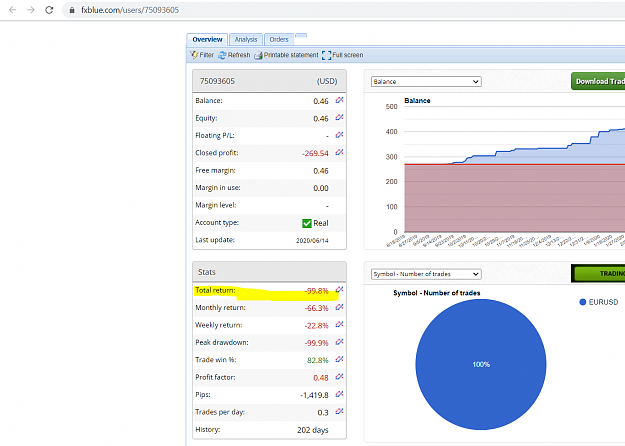Click the fxblue.com URL in address bar

pyautogui.click(x=130, y=10)
